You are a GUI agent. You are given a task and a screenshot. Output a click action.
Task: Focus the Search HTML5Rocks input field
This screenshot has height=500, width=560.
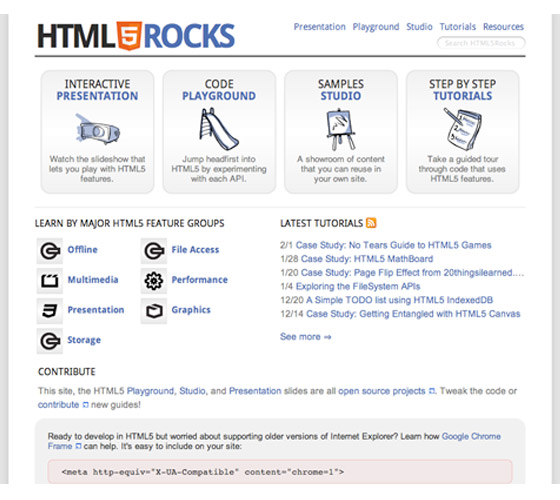click(x=481, y=43)
